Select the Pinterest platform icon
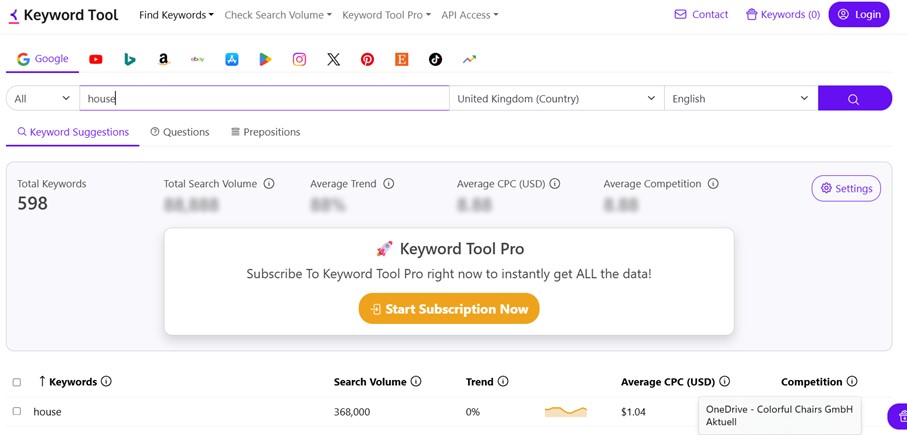 (367, 60)
